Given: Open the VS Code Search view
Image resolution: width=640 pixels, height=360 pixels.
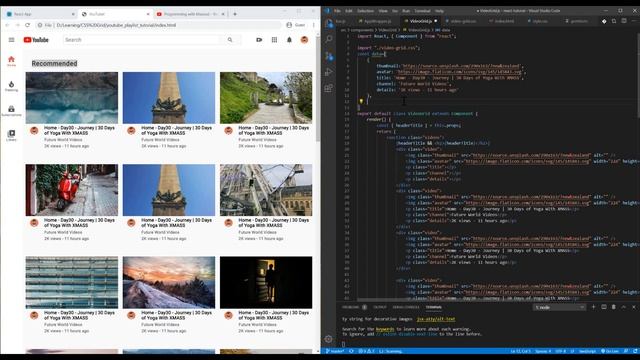Looking at the screenshot, I should pos(329,39).
